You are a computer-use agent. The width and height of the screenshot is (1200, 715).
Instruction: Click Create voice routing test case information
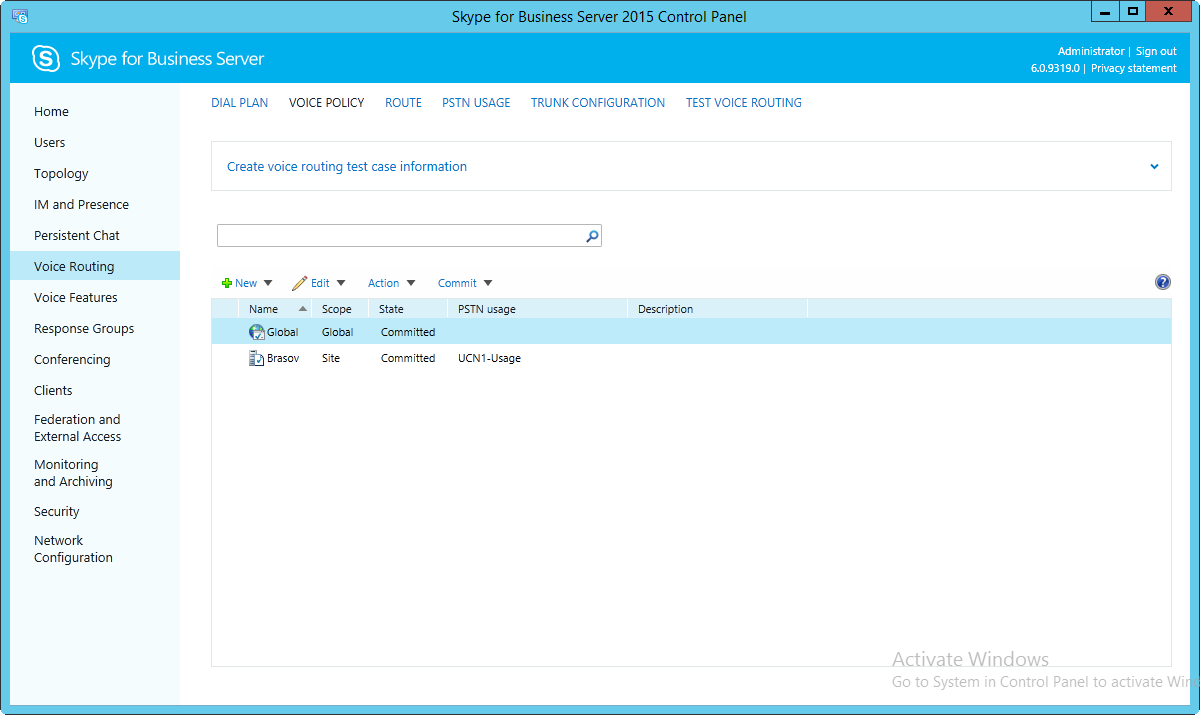click(x=347, y=167)
